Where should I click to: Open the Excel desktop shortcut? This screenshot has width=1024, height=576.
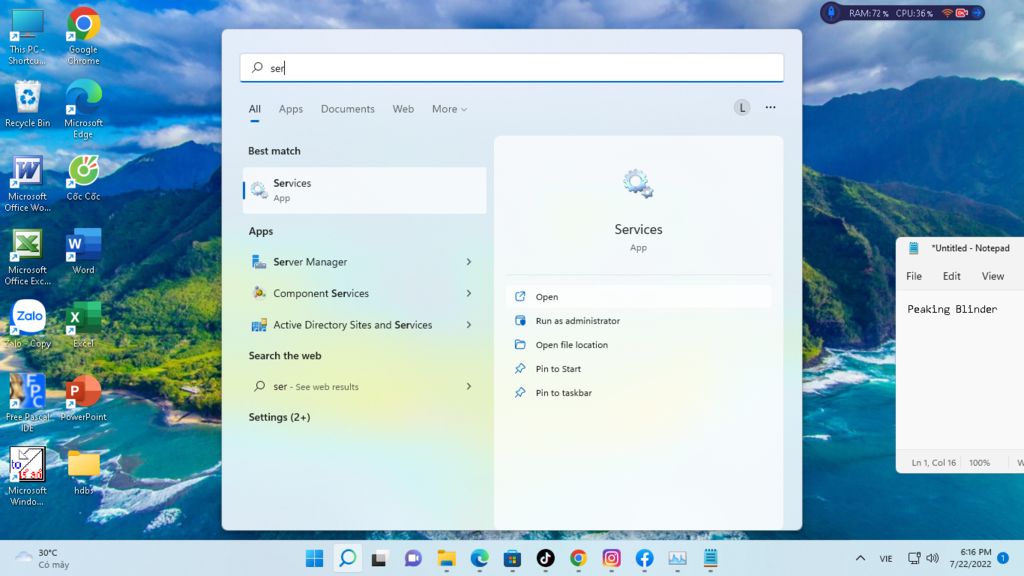(84, 325)
